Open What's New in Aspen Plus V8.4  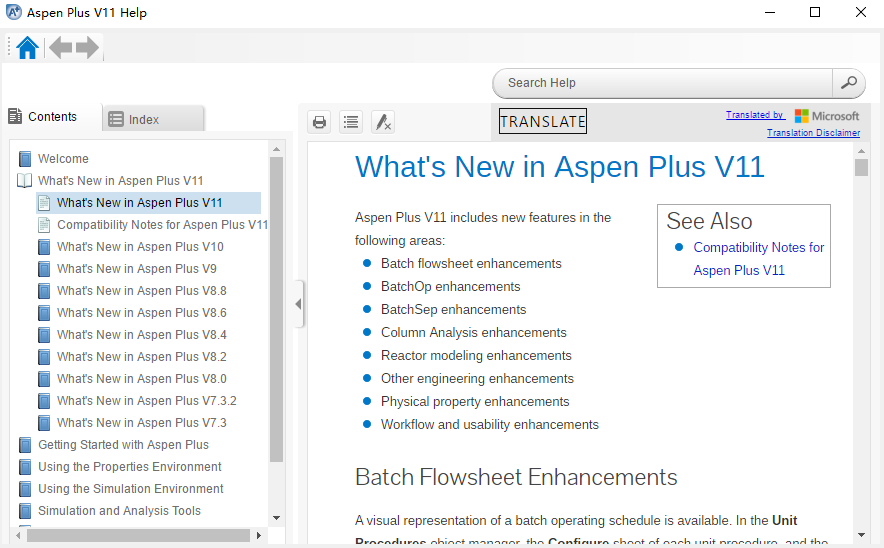point(142,335)
